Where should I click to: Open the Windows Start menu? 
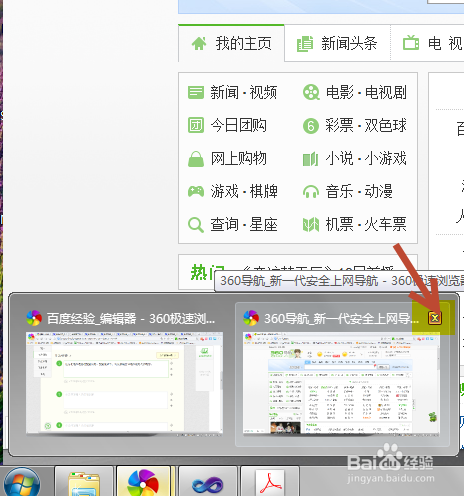(x=22, y=482)
